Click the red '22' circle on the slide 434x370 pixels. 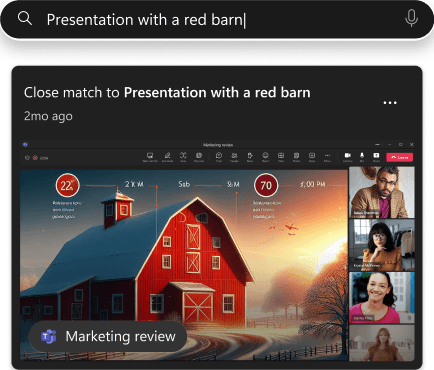click(68, 185)
